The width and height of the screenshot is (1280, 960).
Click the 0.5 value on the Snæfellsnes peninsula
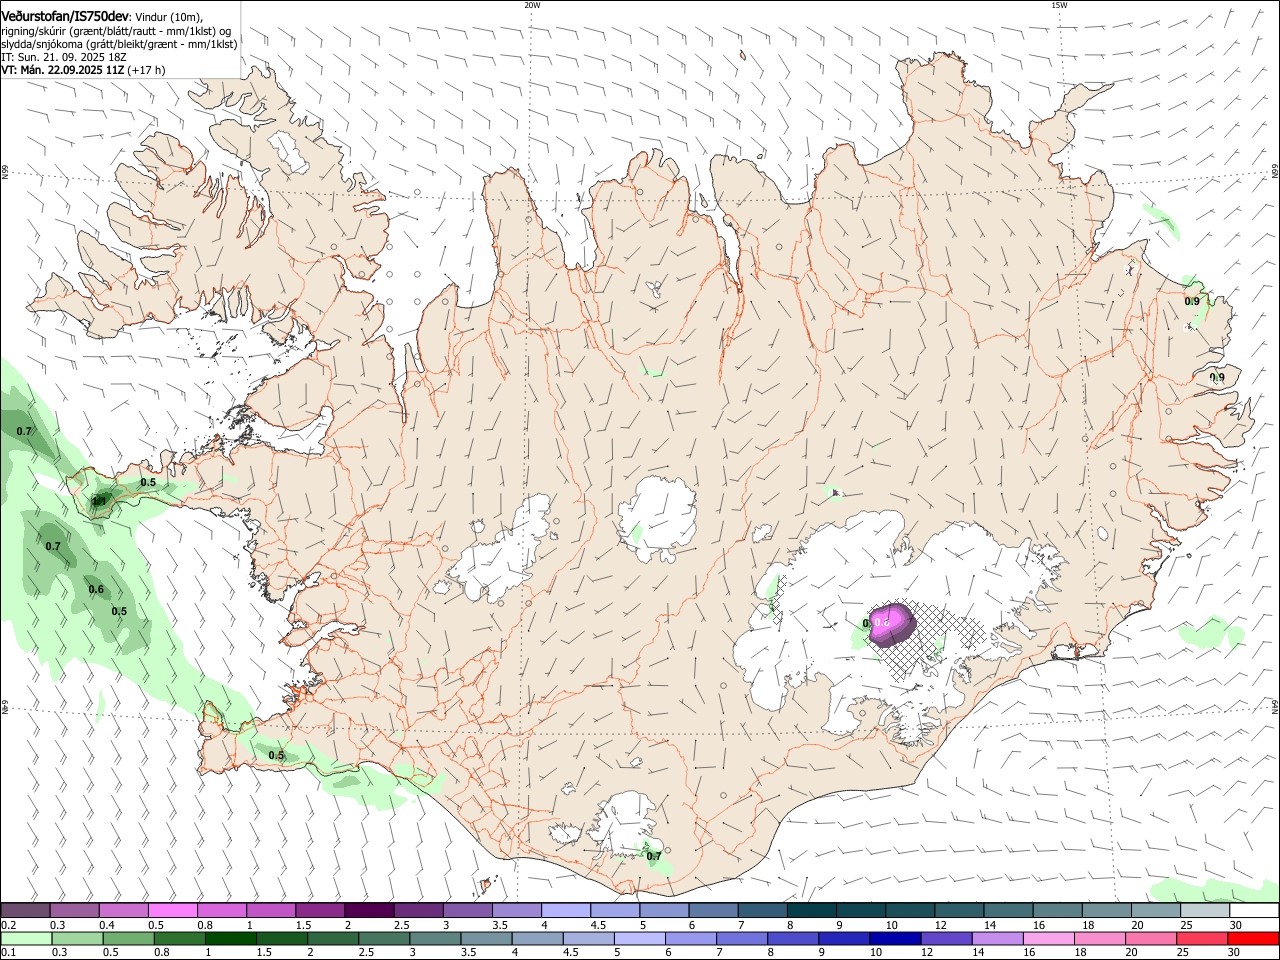(148, 482)
